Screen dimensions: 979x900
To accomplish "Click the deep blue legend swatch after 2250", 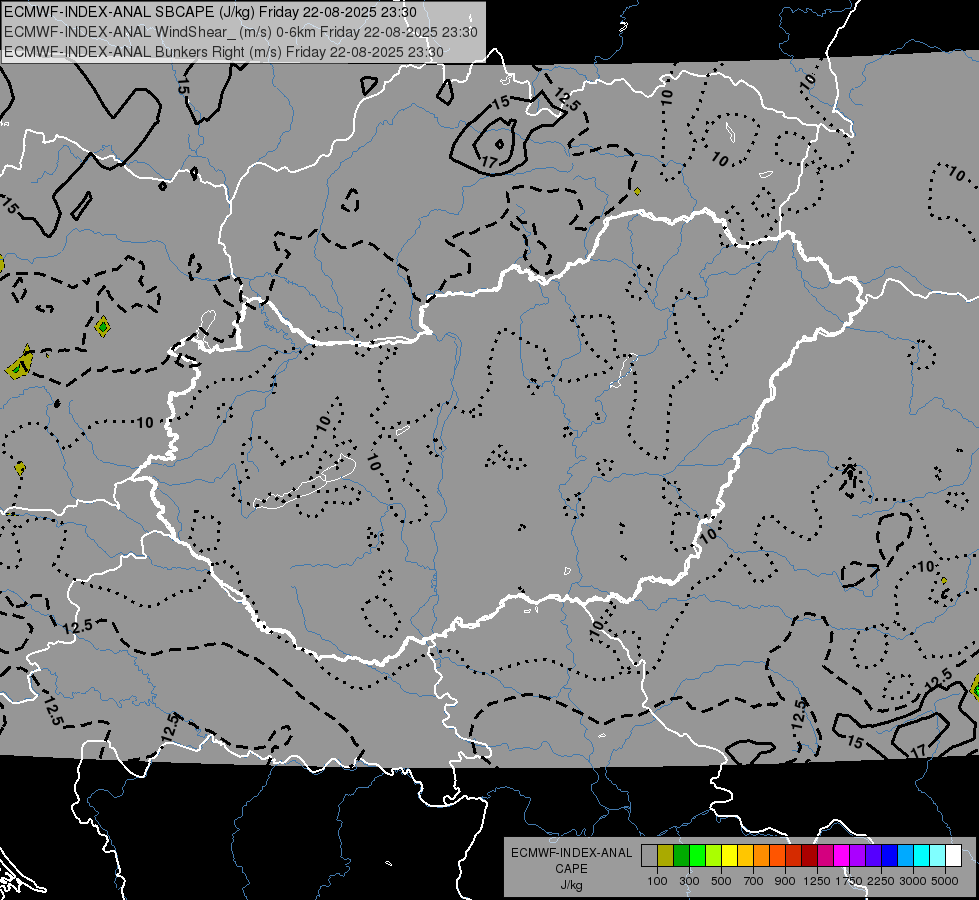I will coord(890,855).
